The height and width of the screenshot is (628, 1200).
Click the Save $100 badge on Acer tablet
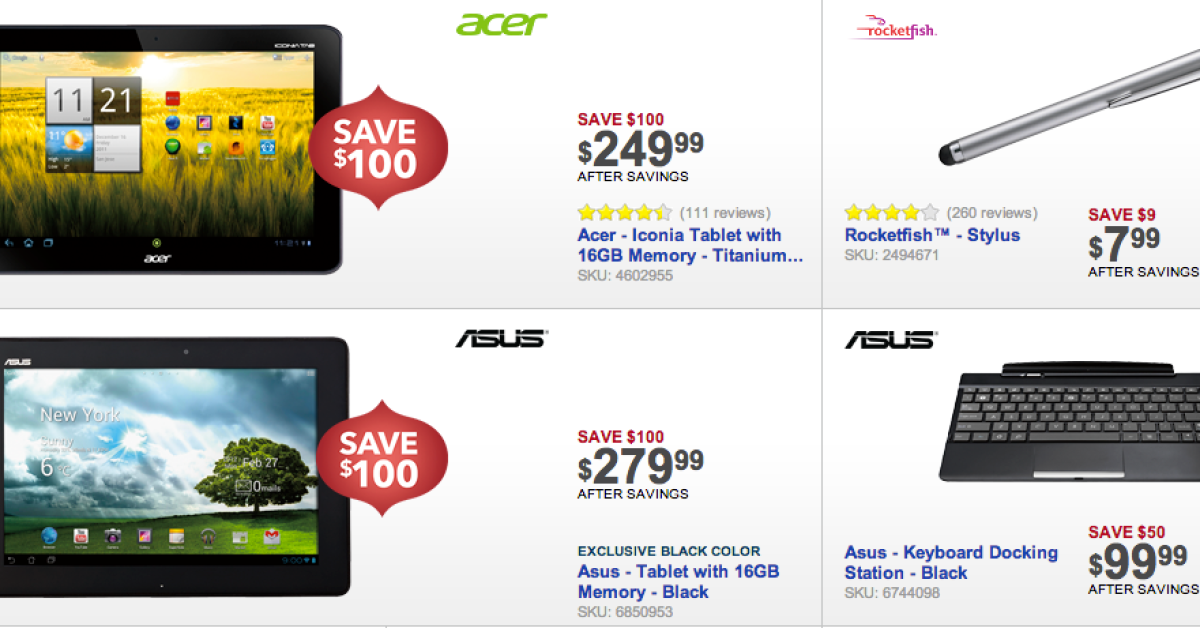(x=376, y=148)
